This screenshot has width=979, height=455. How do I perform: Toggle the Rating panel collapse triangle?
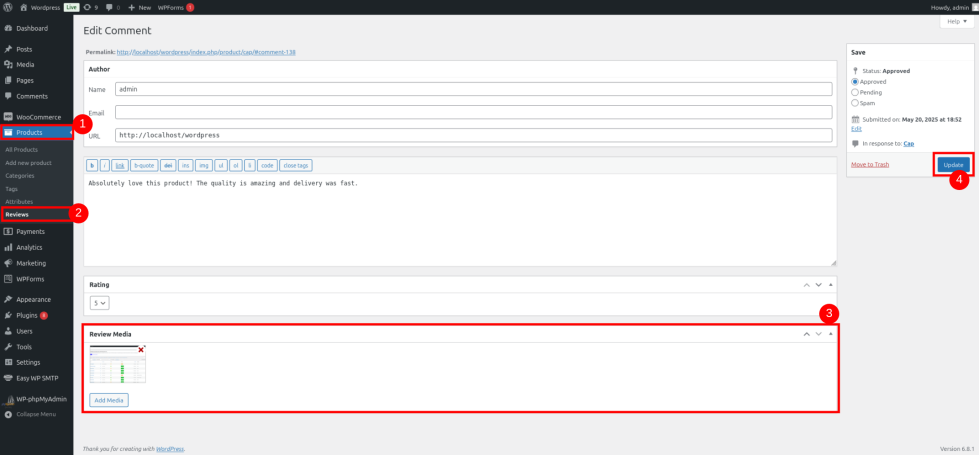click(x=830, y=285)
